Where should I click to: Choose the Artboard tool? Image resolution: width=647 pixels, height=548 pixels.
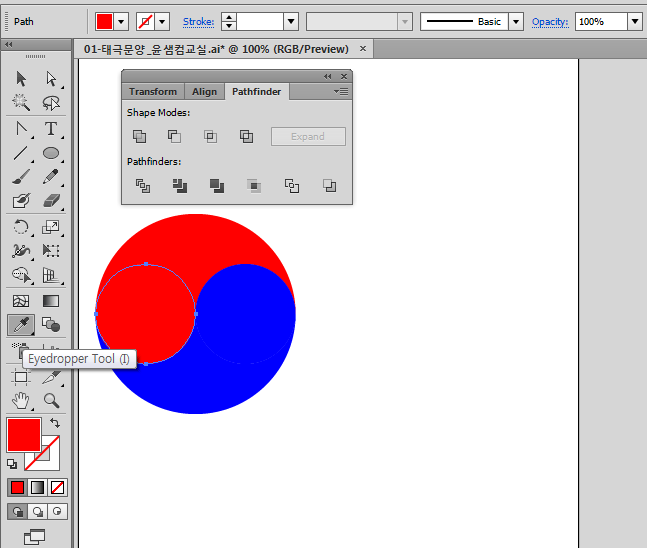click(x=21, y=376)
